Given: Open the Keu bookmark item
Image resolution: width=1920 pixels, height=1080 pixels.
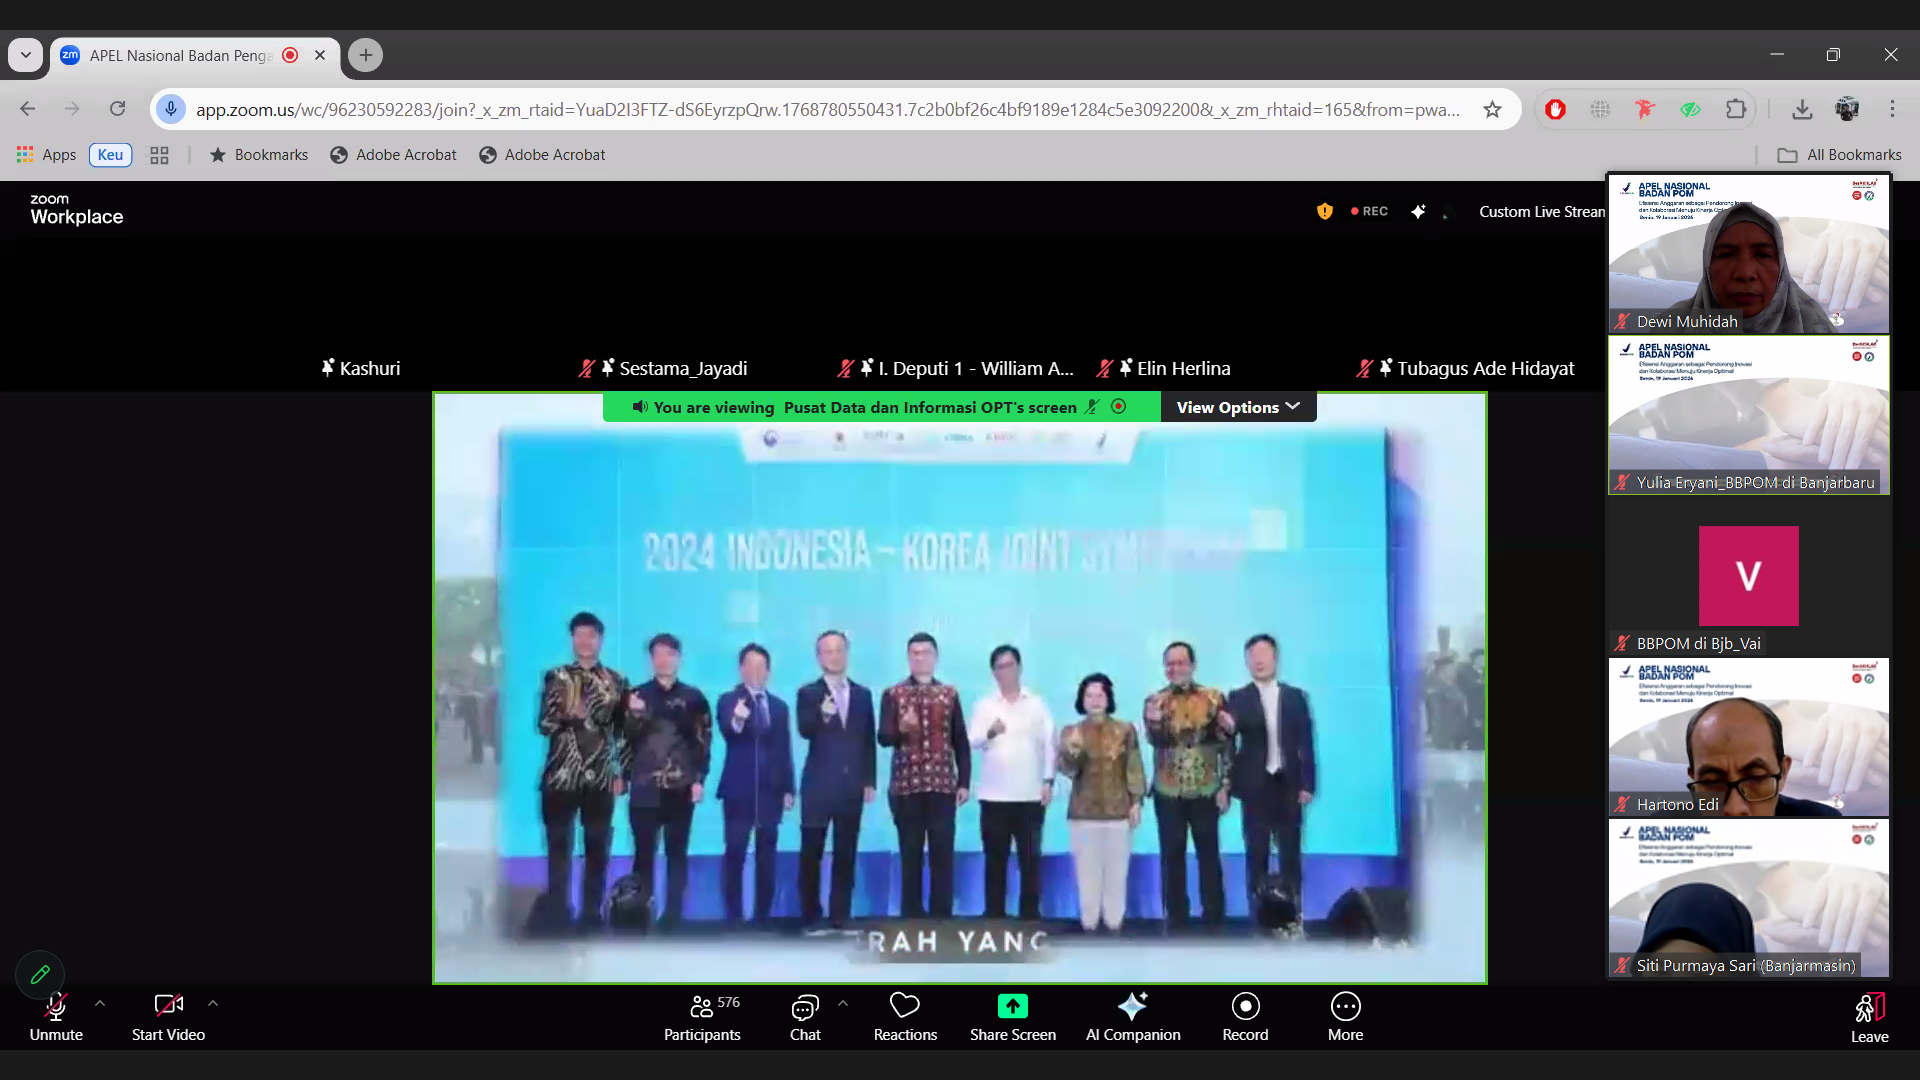Looking at the screenshot, I should click(x=110, y=155).
